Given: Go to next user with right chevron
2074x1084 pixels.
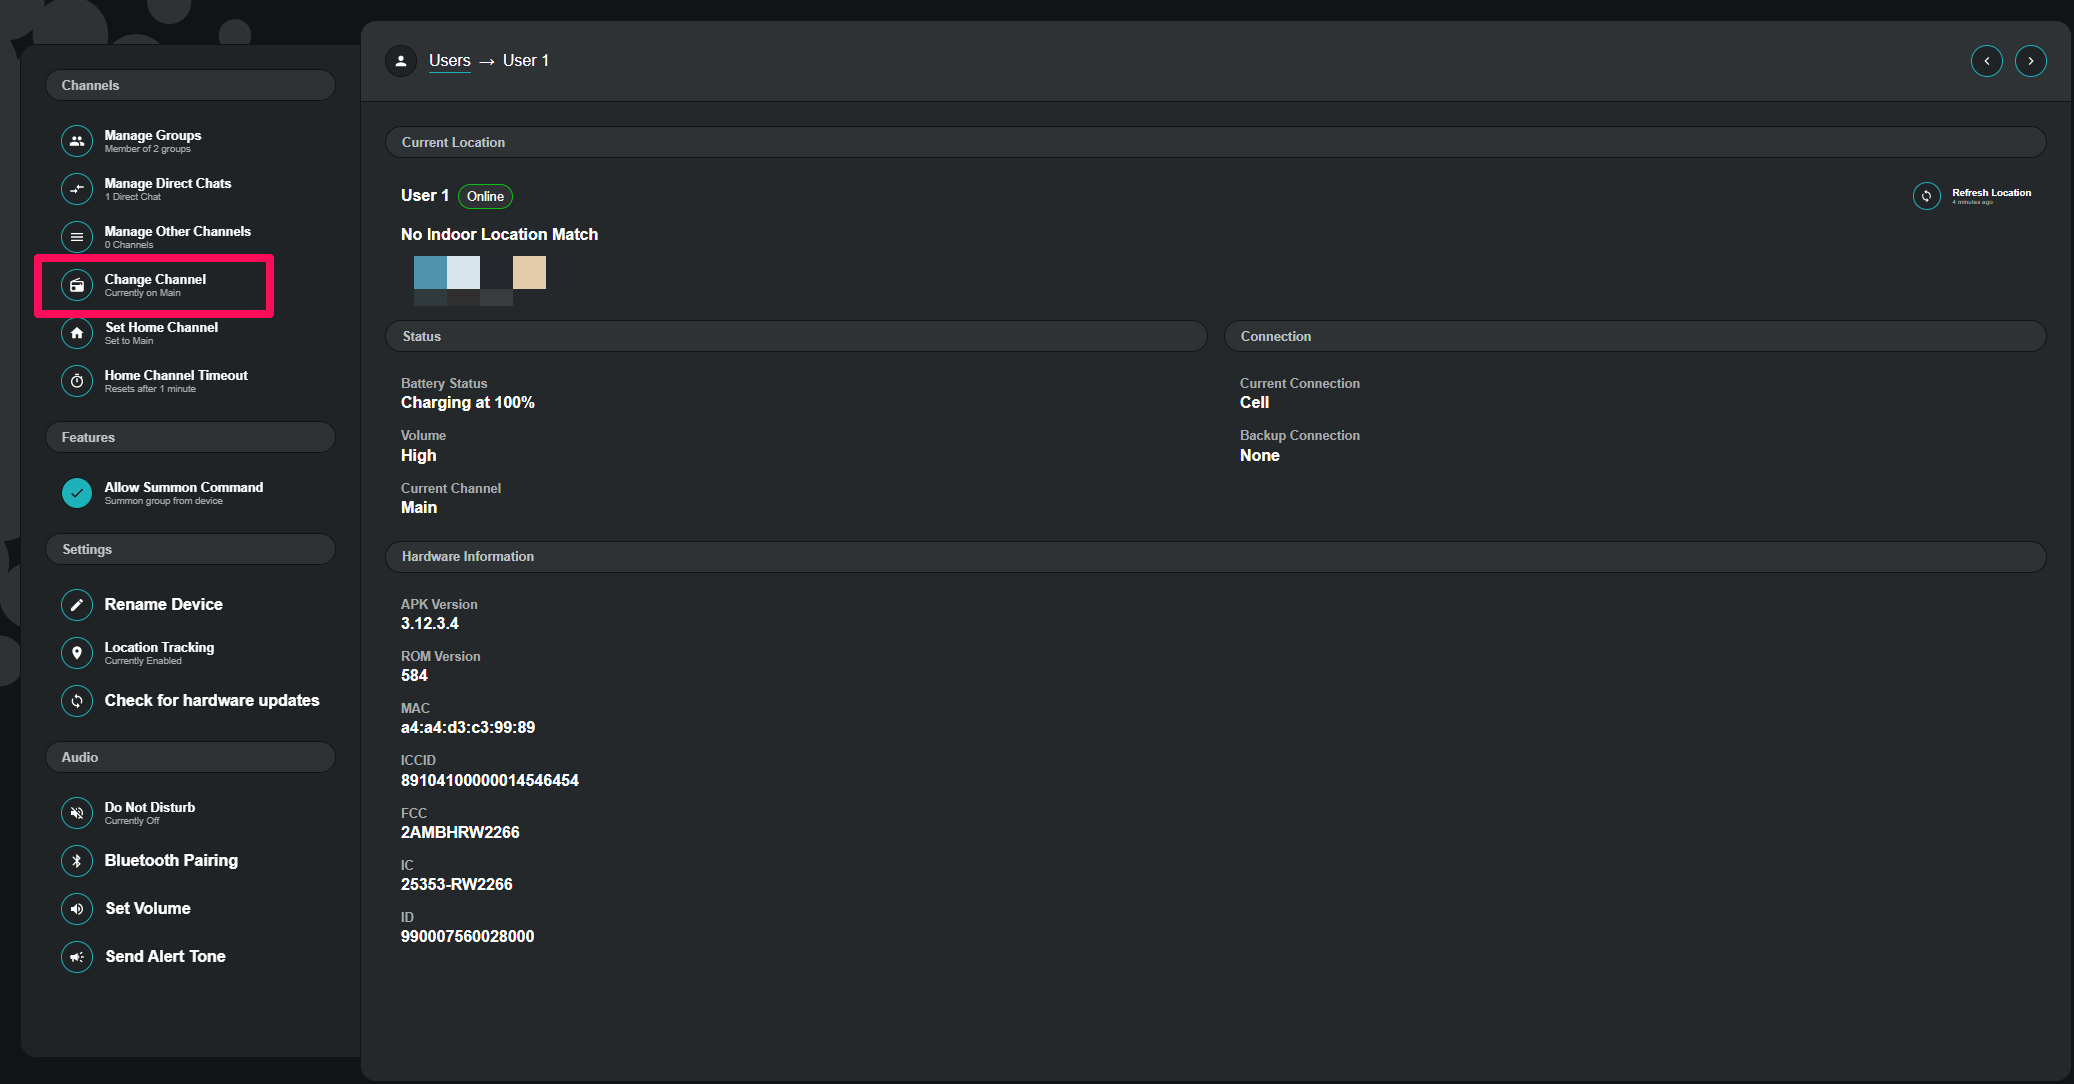Looking at the screenshot, I should [2030, 61].
